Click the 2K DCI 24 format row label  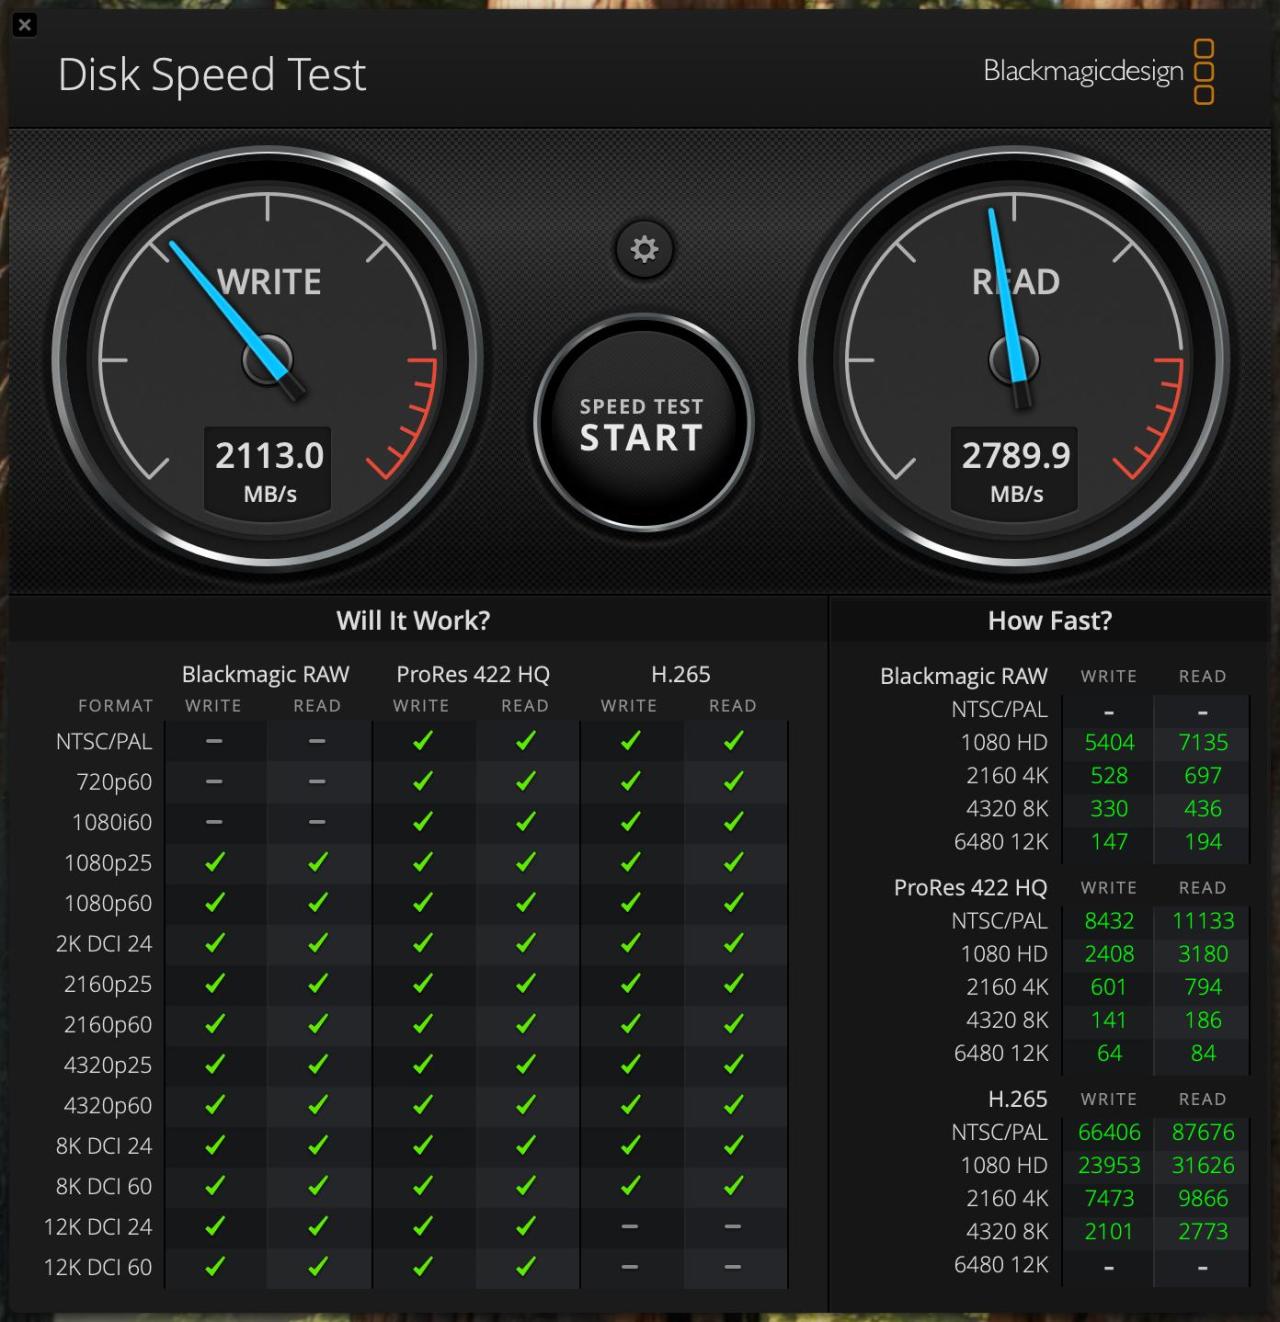(104, 944)
